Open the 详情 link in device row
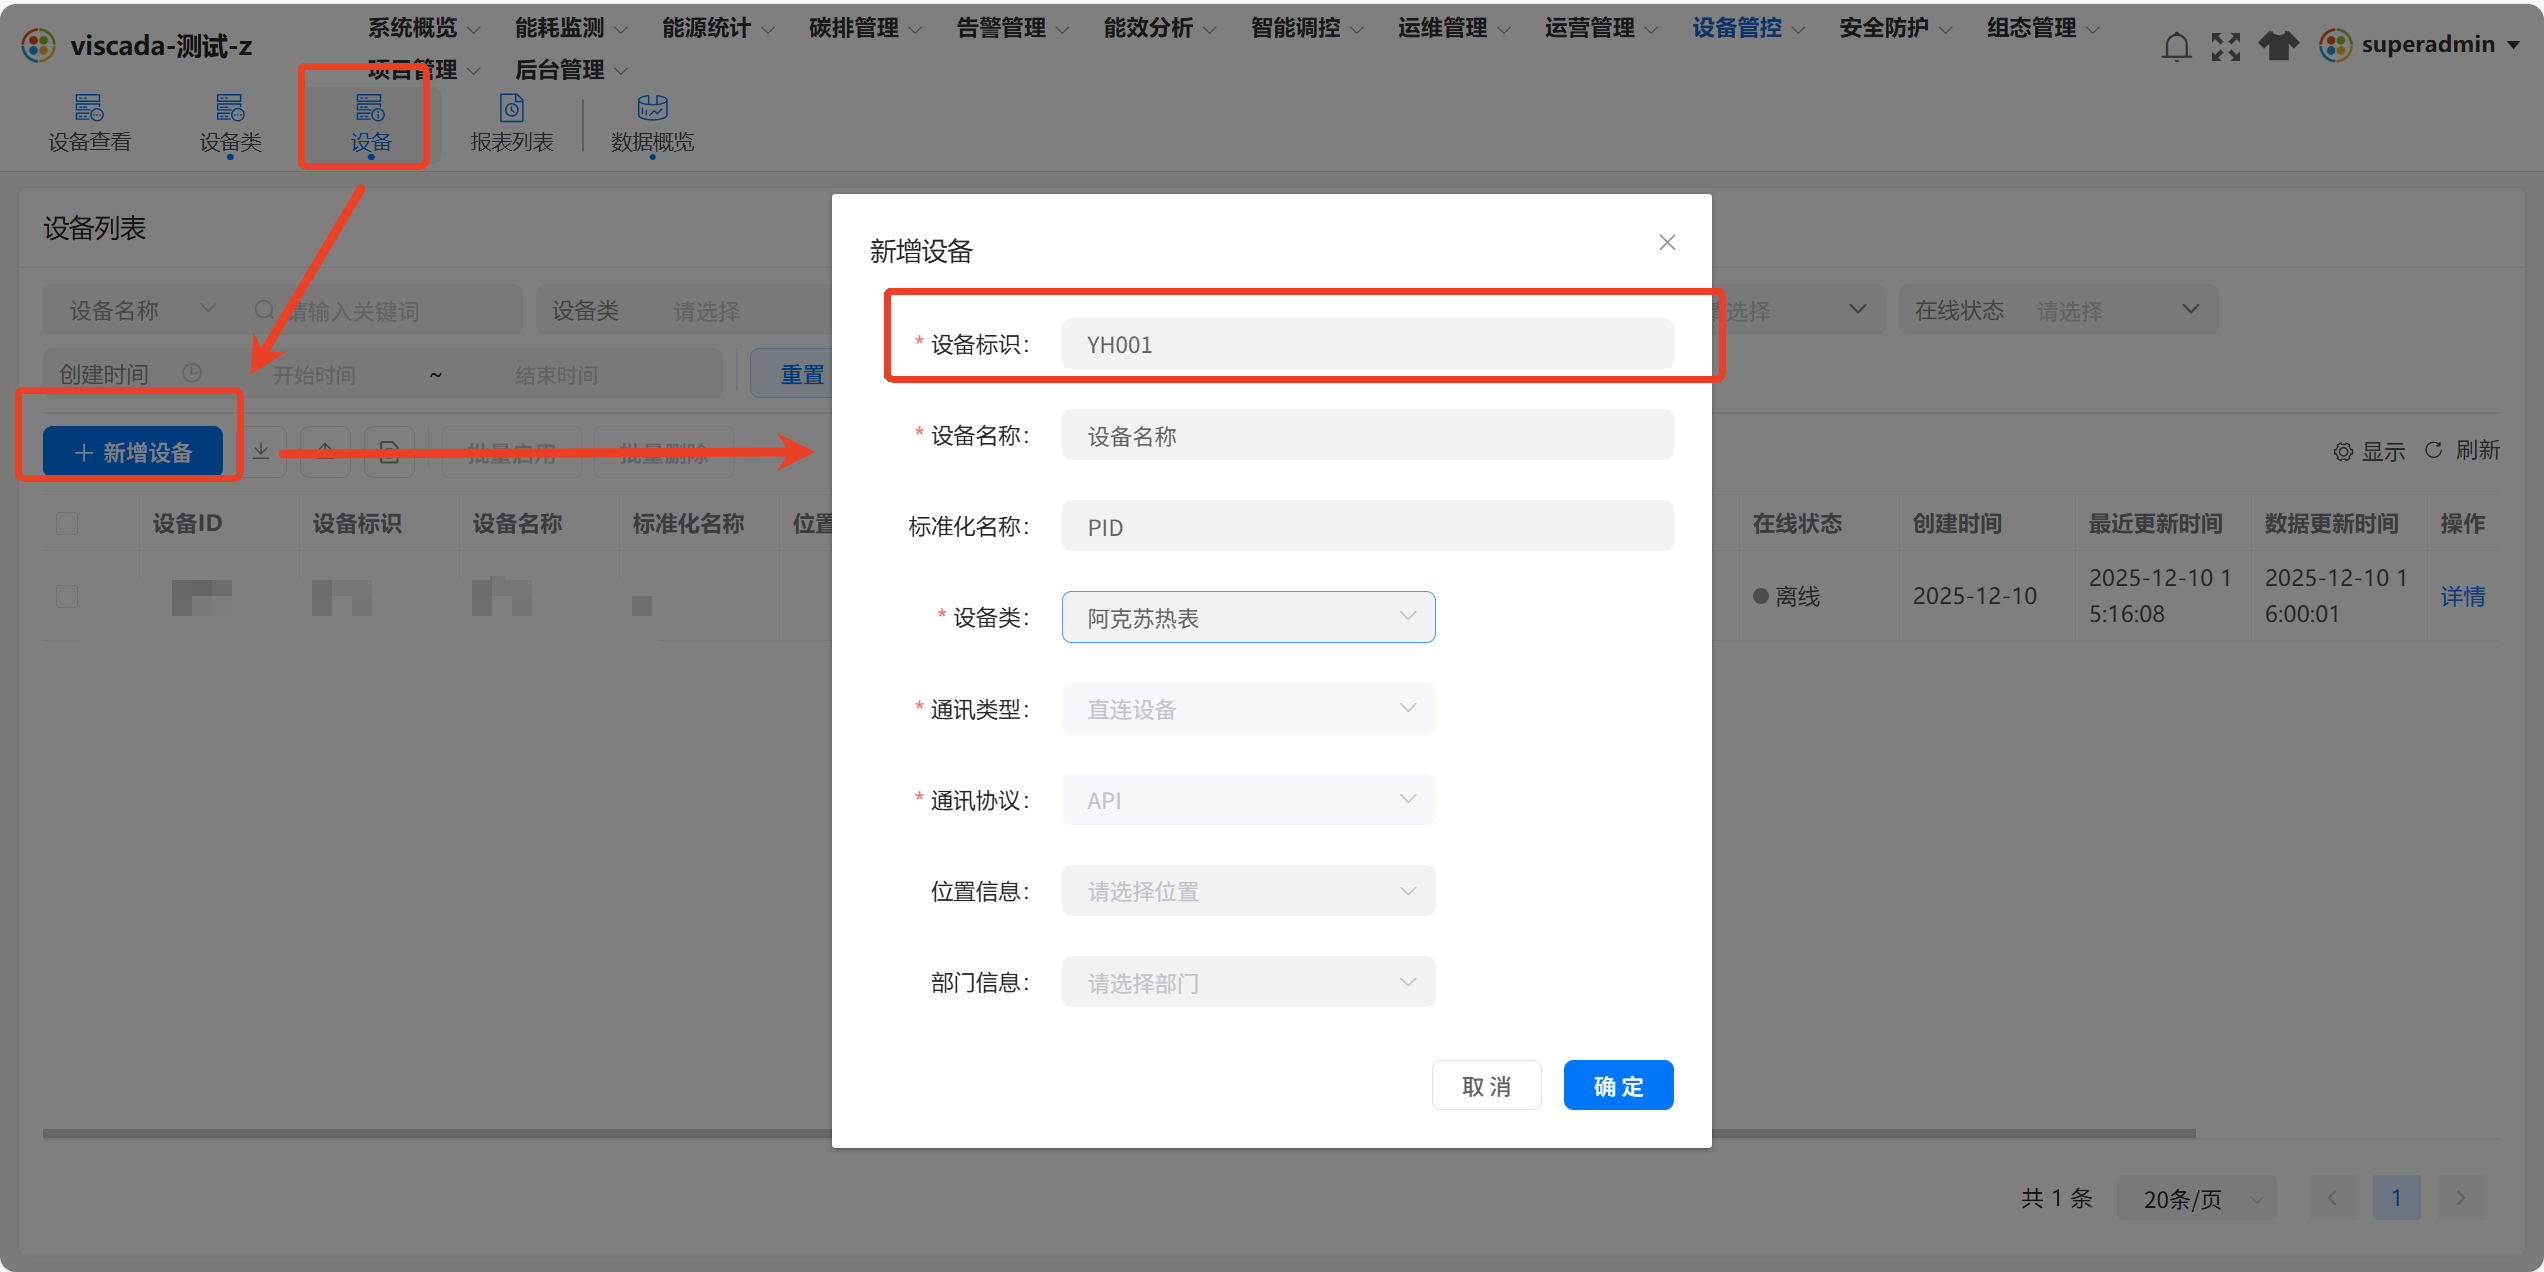The width and height of the screenshot is (2544, 1272). 2462,596
